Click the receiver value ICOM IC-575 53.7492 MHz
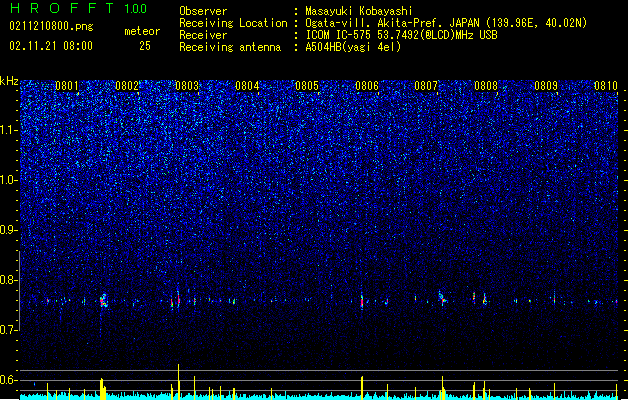Image resolution: width=629 pixels, height=400 pixels. coord(401,35)
